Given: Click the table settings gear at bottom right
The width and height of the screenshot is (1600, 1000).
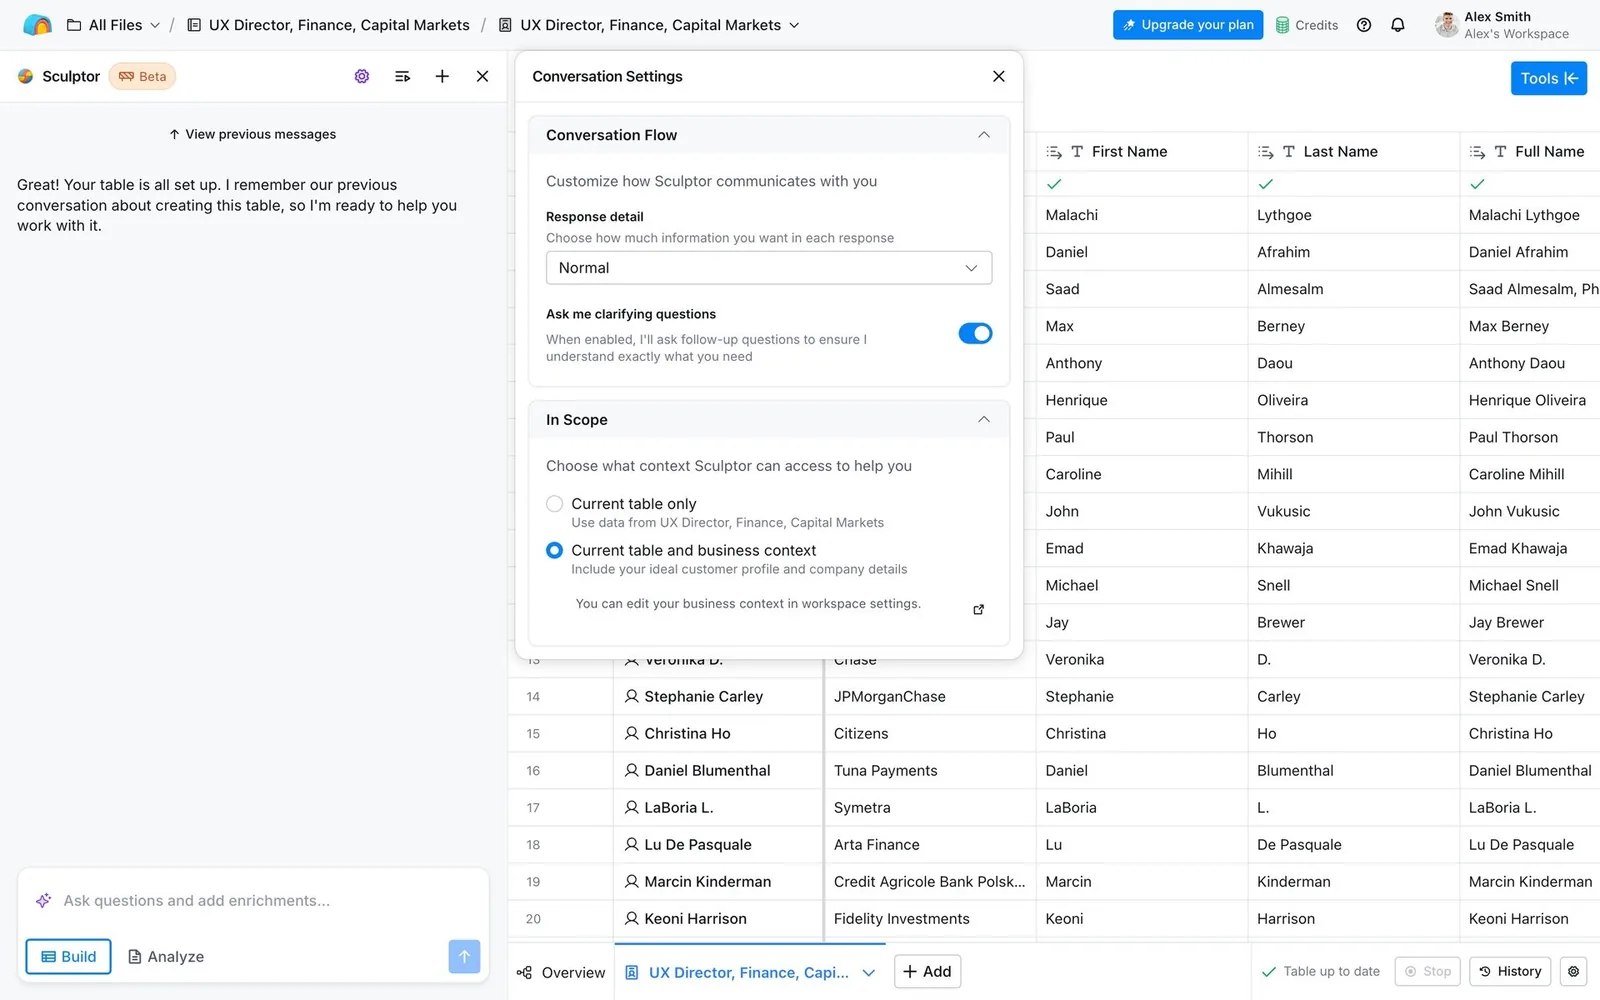Looking at the screenshot, I should pyautogui.click(x=1574, y=971).
